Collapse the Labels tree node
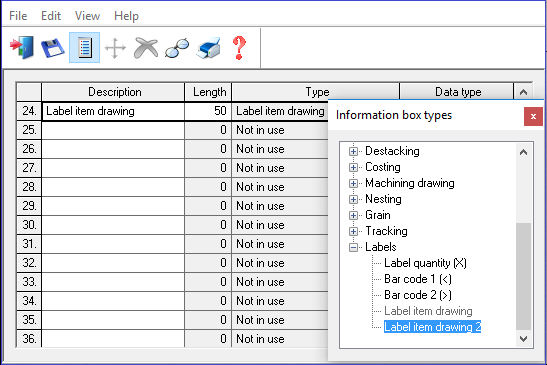This screenshot has width=547, height=365. coord(353,247)
